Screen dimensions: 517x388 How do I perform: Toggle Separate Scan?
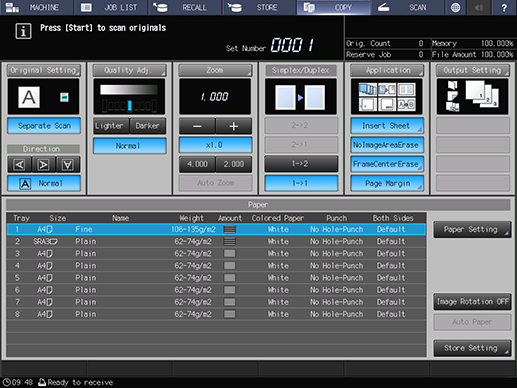pos(44,126)
